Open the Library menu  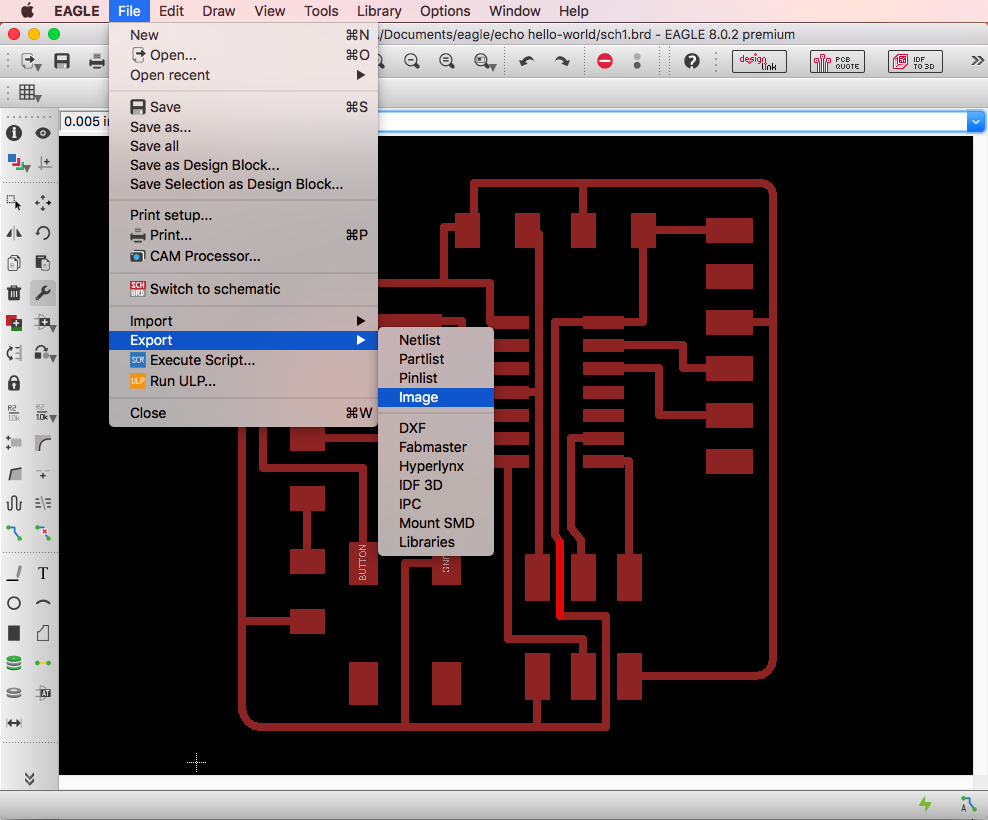click(x=379, y=11)
